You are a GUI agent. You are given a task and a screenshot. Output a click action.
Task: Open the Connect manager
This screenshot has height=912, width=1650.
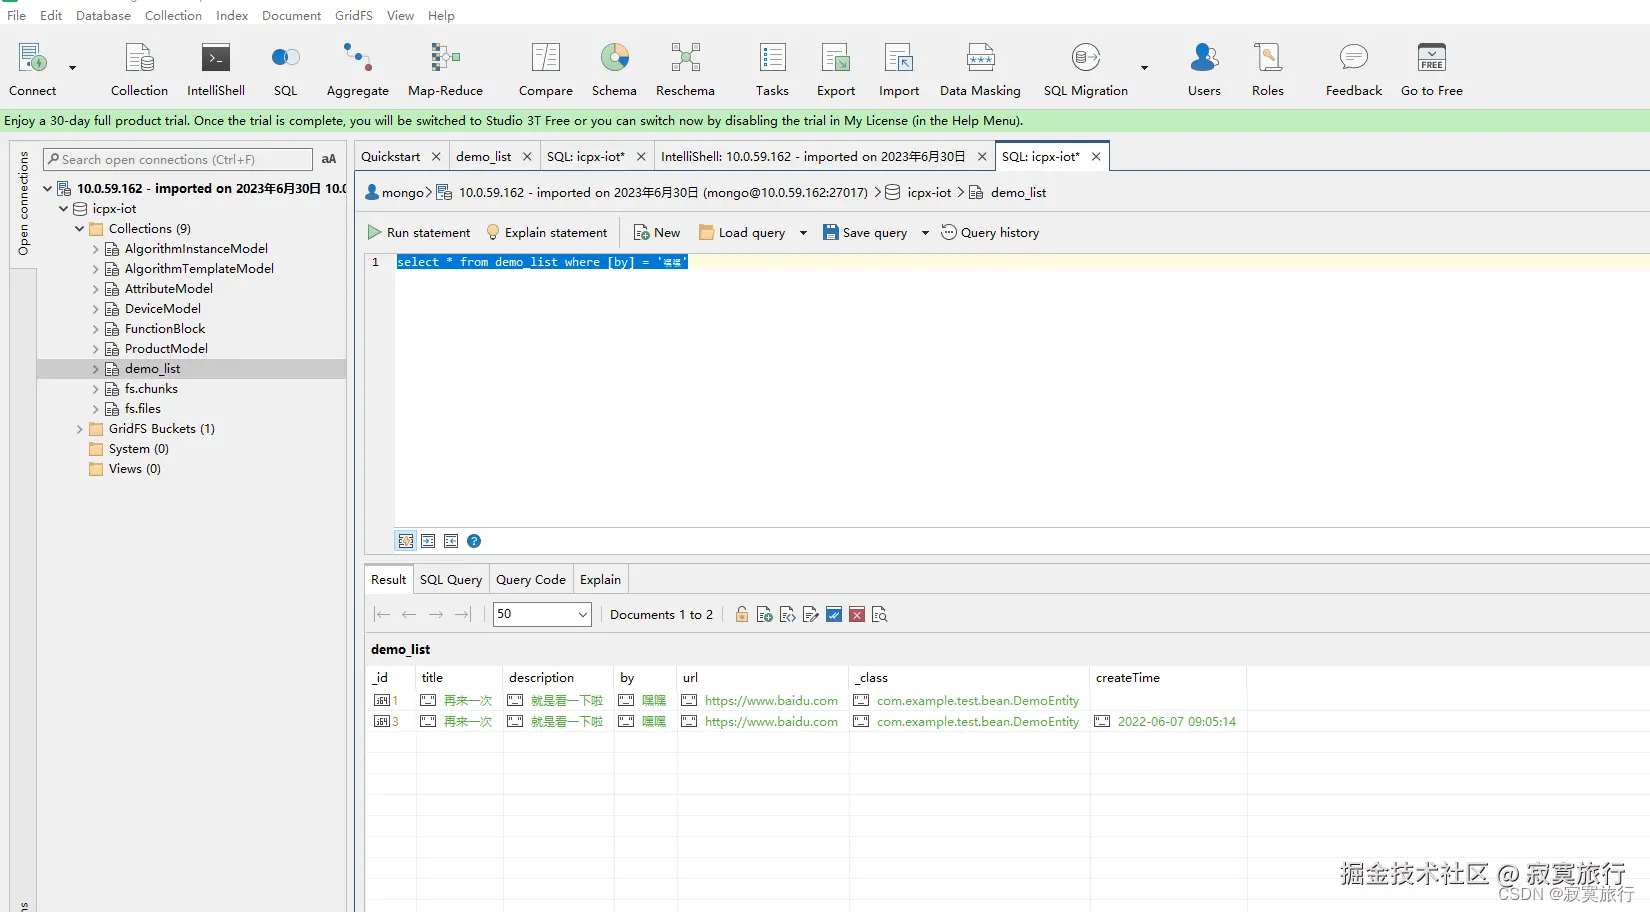[x=32, y=68]
